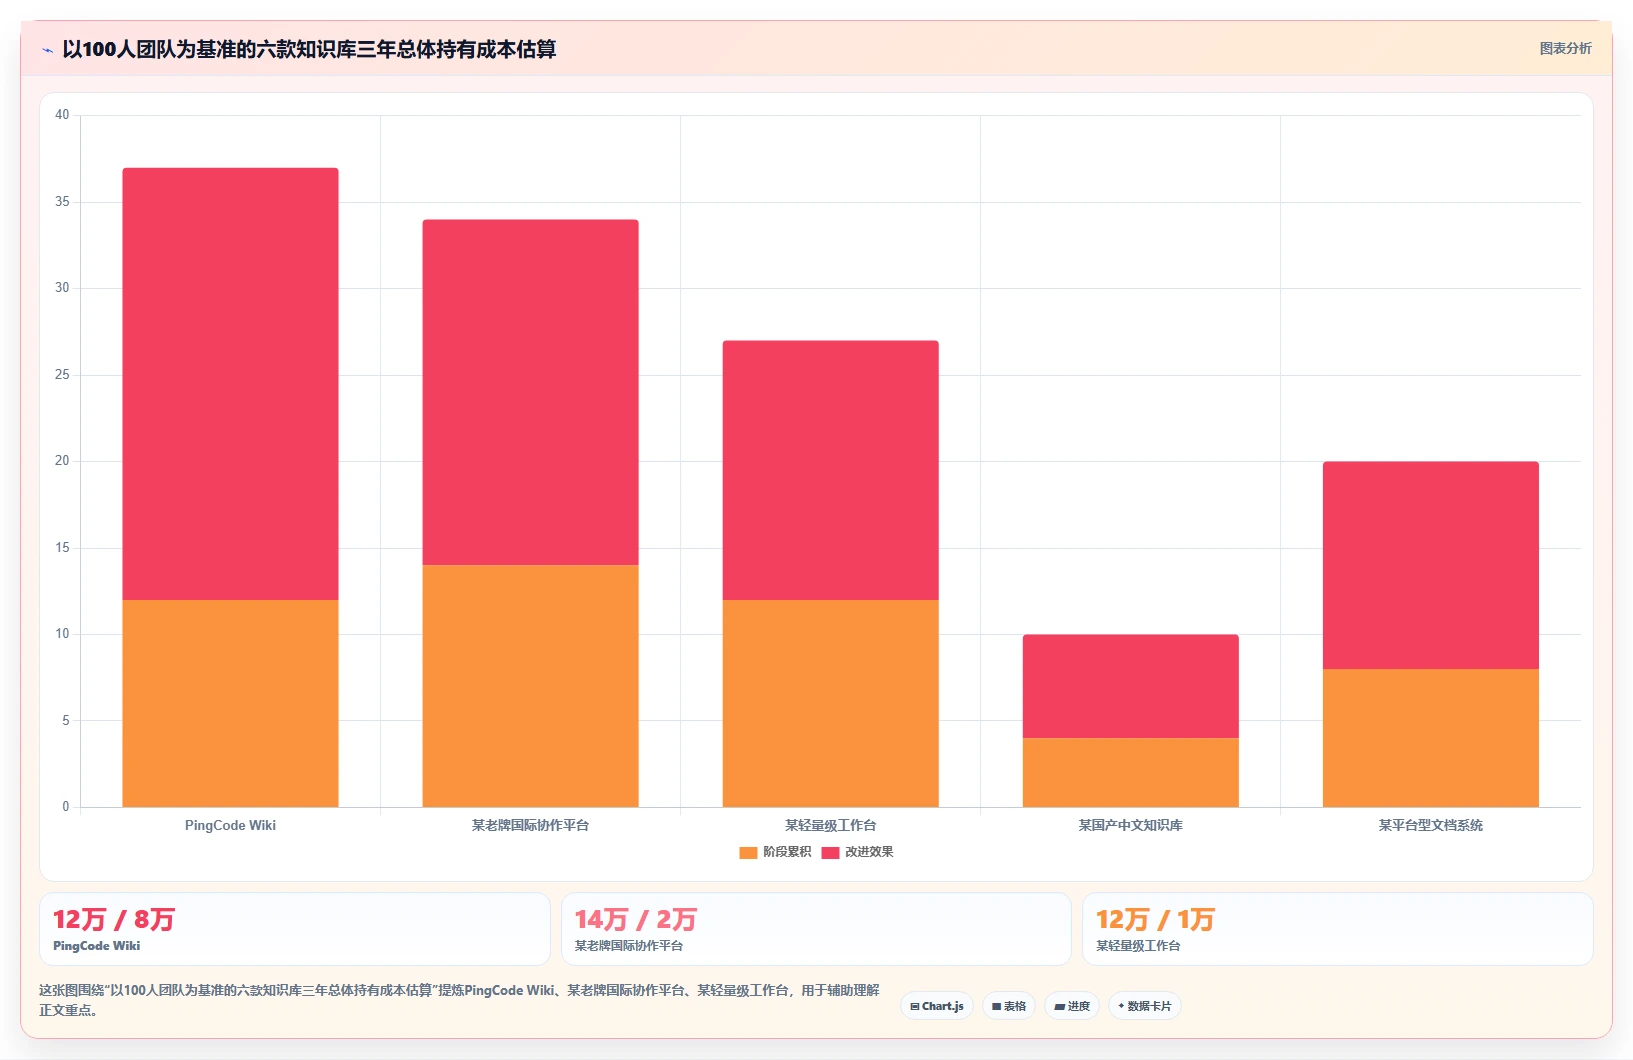Viewport: 1633px width, 1060px height.
Task: Open the 12万 / 1万 某轻量级工作台 data card
Action: [1338, 929]
